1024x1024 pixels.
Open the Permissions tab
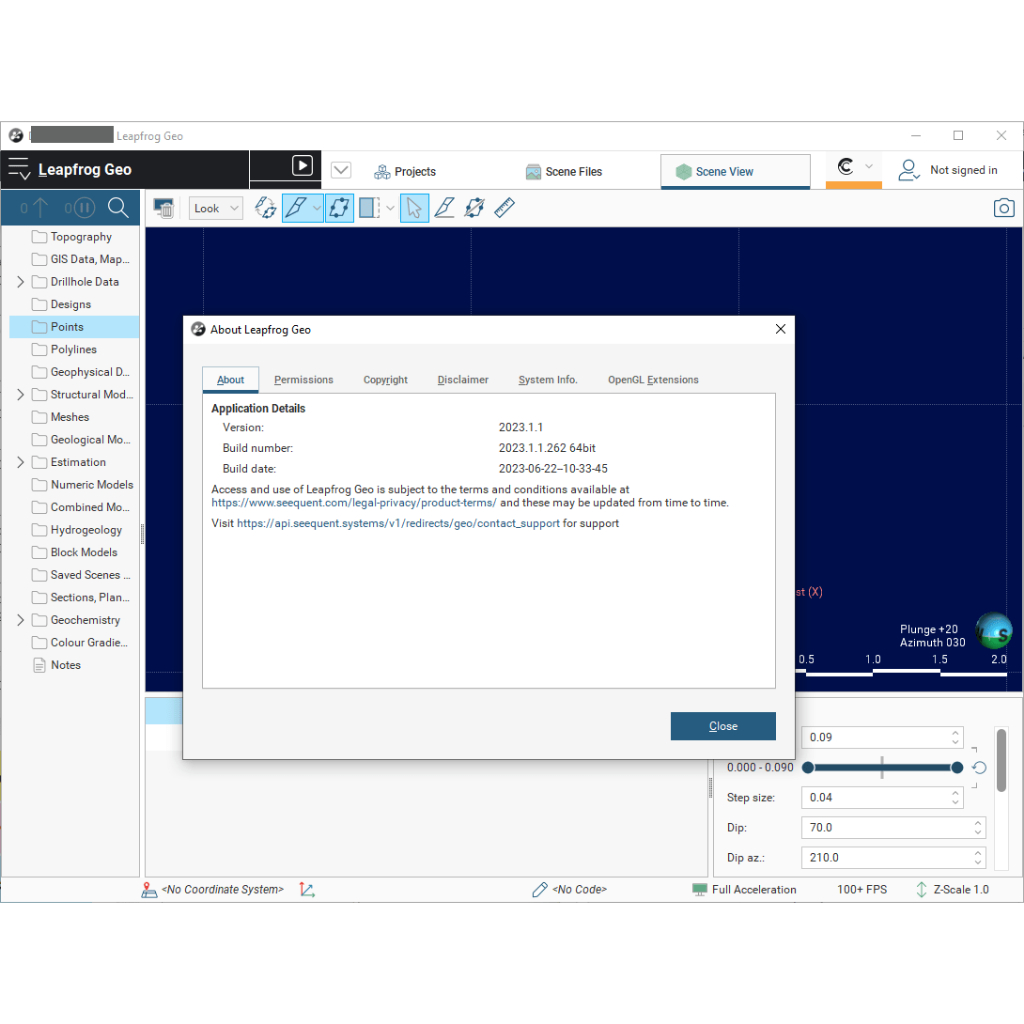(303, 380)
